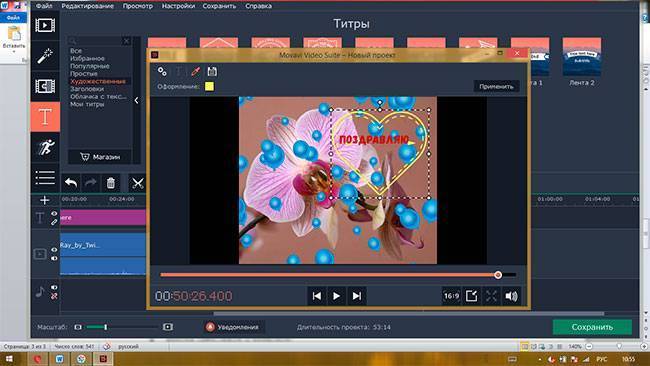Select the color properties eyedropper icon
This screenshot has height=366, width=650.
(x=196, y=71)
